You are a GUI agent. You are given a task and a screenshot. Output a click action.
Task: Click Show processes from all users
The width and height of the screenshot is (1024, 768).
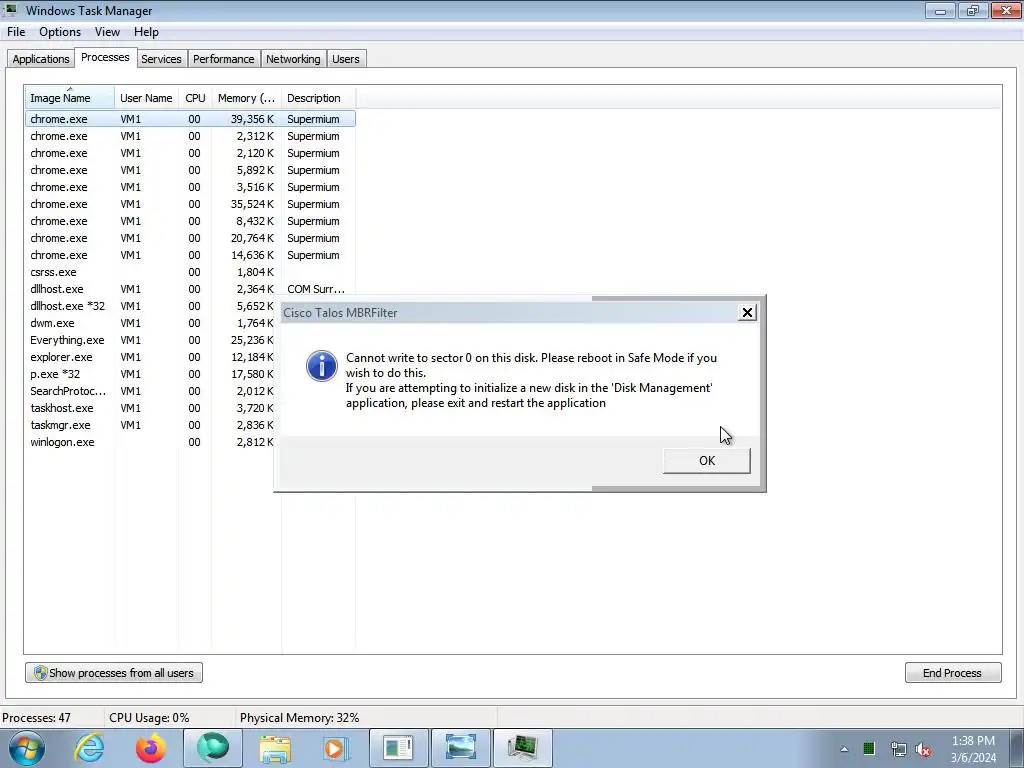114,673
